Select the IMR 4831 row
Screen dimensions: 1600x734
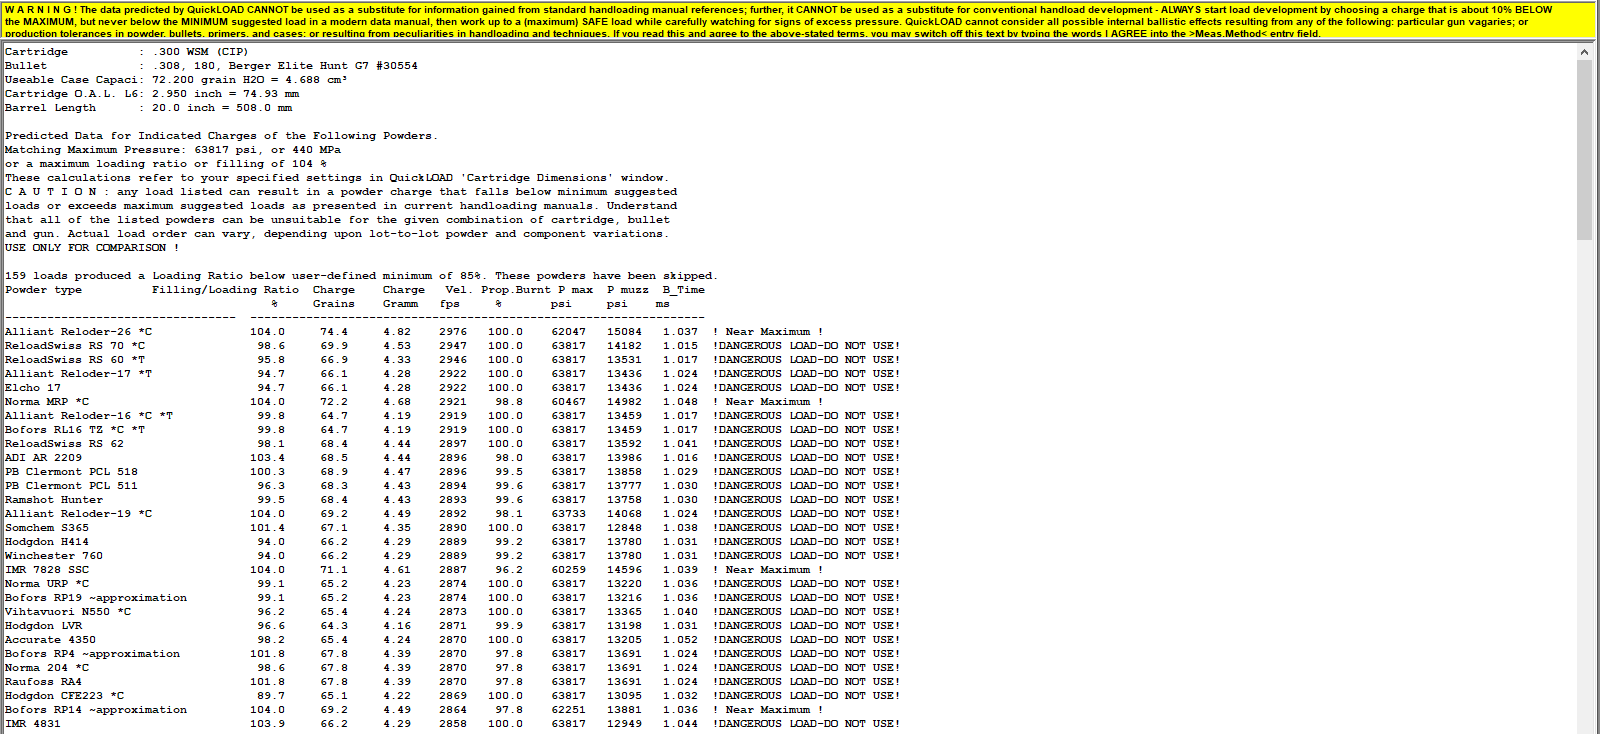452,724
